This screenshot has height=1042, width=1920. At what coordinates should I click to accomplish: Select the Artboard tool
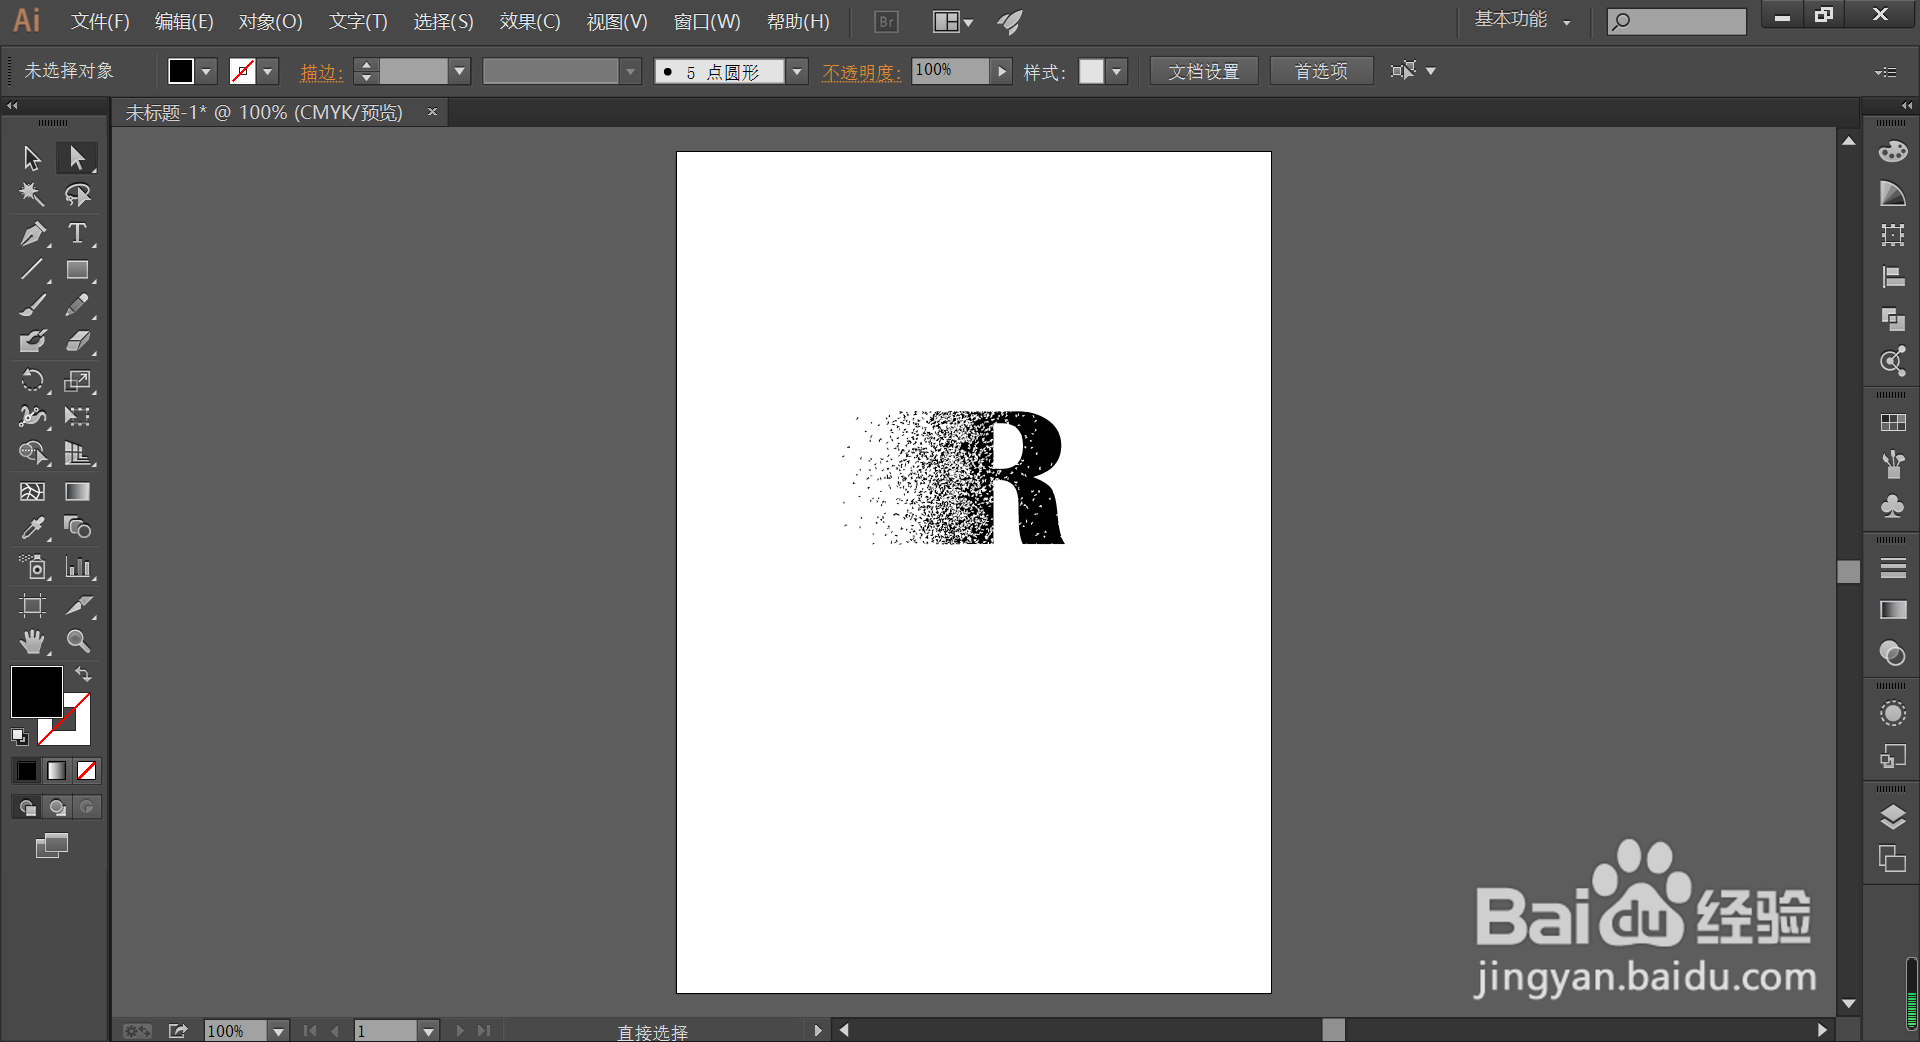(x=32, y=605)
